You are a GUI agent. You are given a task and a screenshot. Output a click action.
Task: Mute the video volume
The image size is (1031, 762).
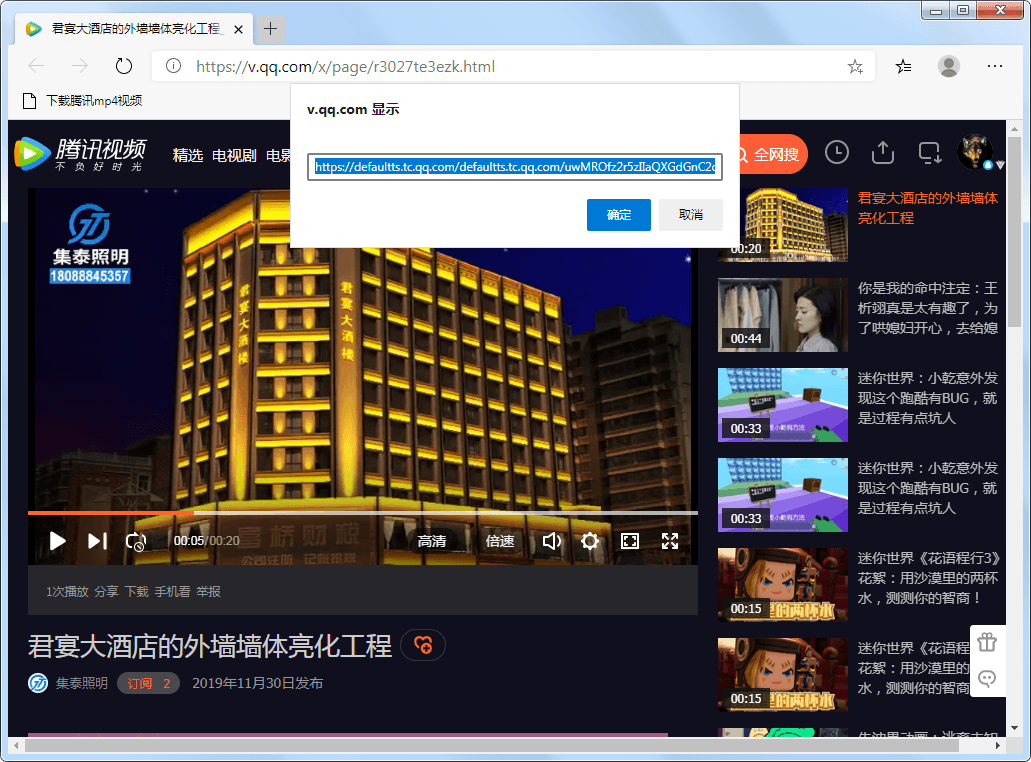pyautogui.click(x=551, y=541)
